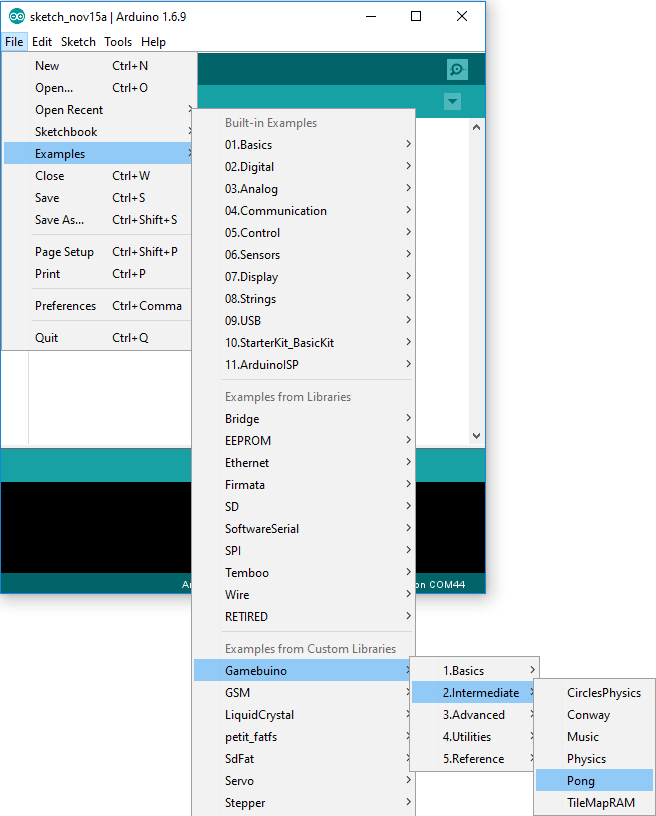Open the petit_fatfs library examples
Screen dimensions: 656x816
(304, 736)
